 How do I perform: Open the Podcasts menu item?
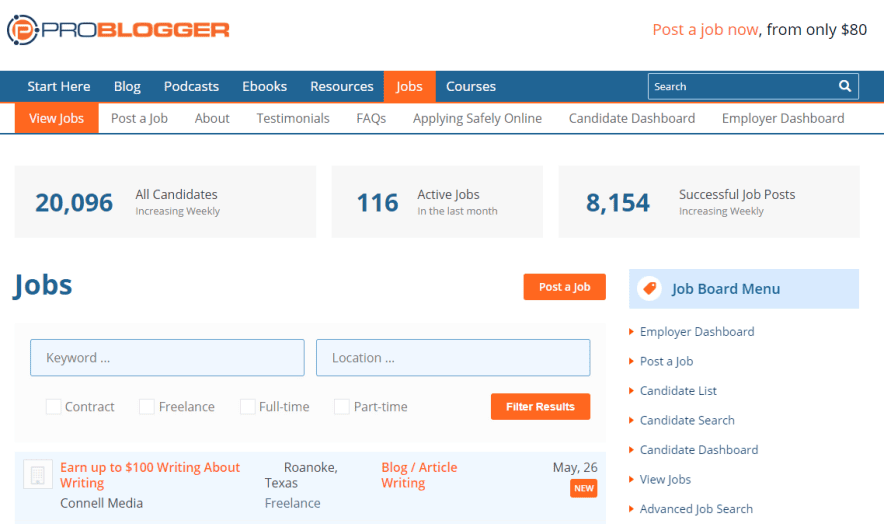click(191, 86)
